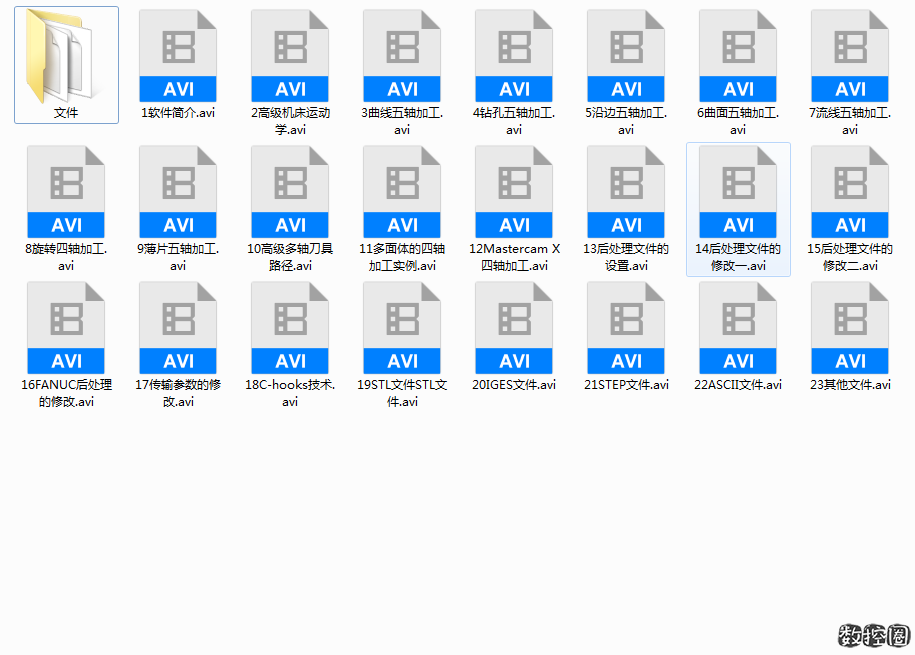Click the 17传输参数的修改.avi file icon

coord(178,328)
